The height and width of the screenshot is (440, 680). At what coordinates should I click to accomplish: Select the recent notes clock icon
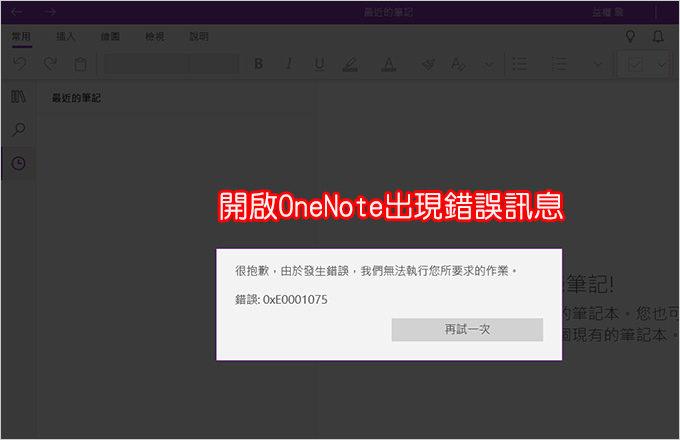[18, 163]
